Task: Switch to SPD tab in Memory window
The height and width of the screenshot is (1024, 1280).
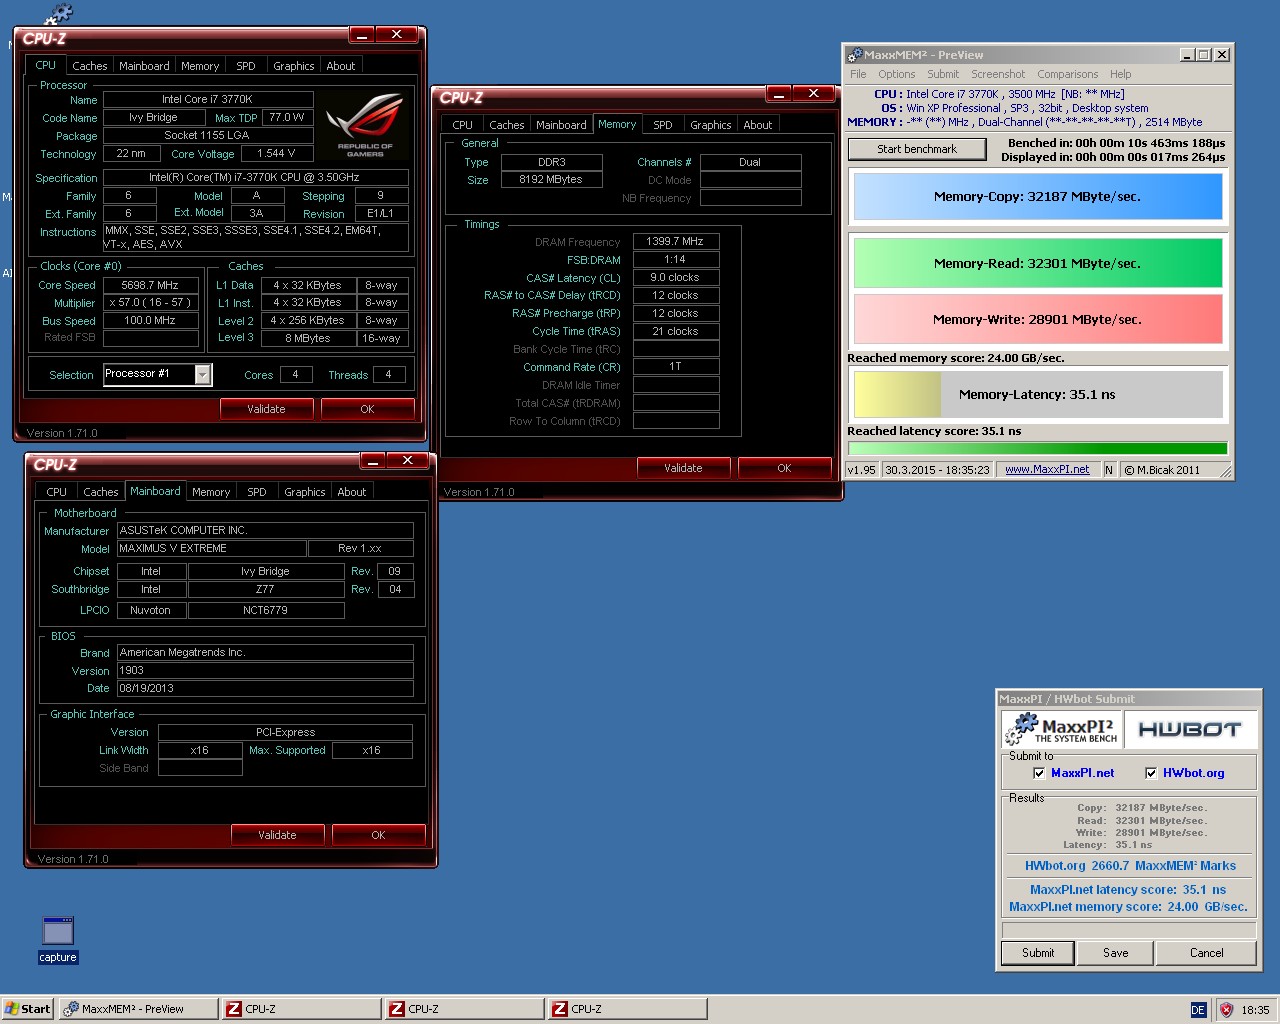Action: pos(662,125)
